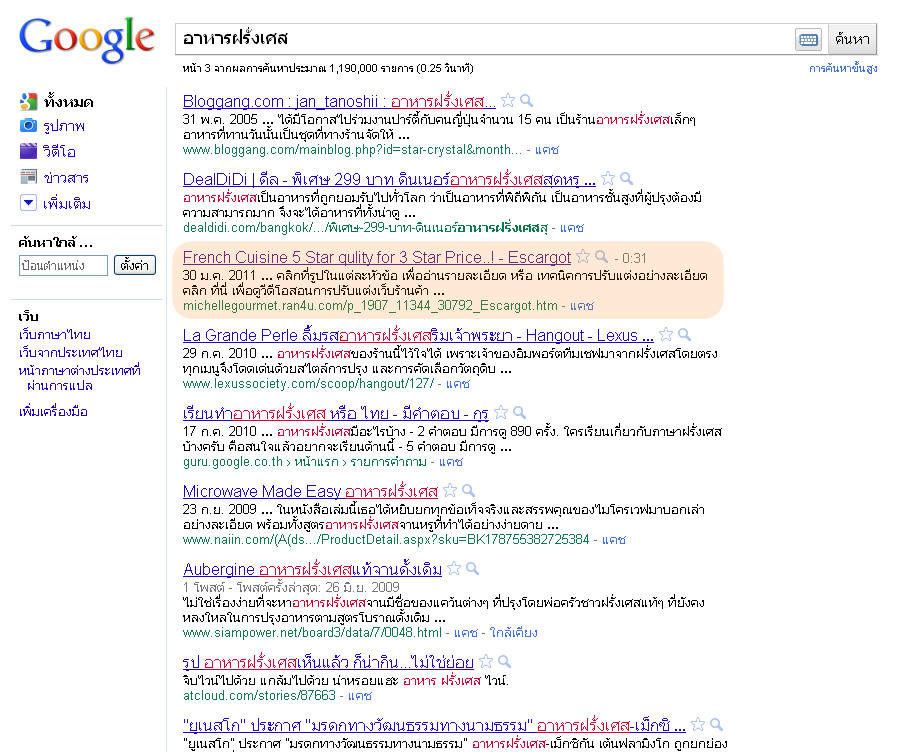Open วิดีโอ videos icon in sidebar
Screen dimensions: 908x752
(28, 151)
